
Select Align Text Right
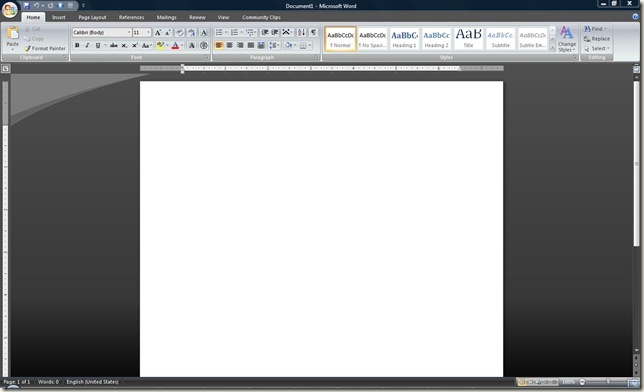(x=240, y=45)
